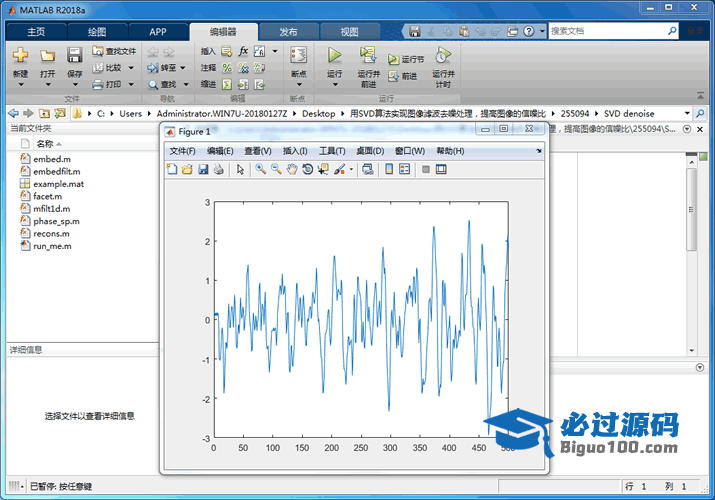Image resolution: width=715 pixels, height=500 pixels.
Task: Click the Insert Legend icon in Figure toolbar
Action: coord(404,170)
